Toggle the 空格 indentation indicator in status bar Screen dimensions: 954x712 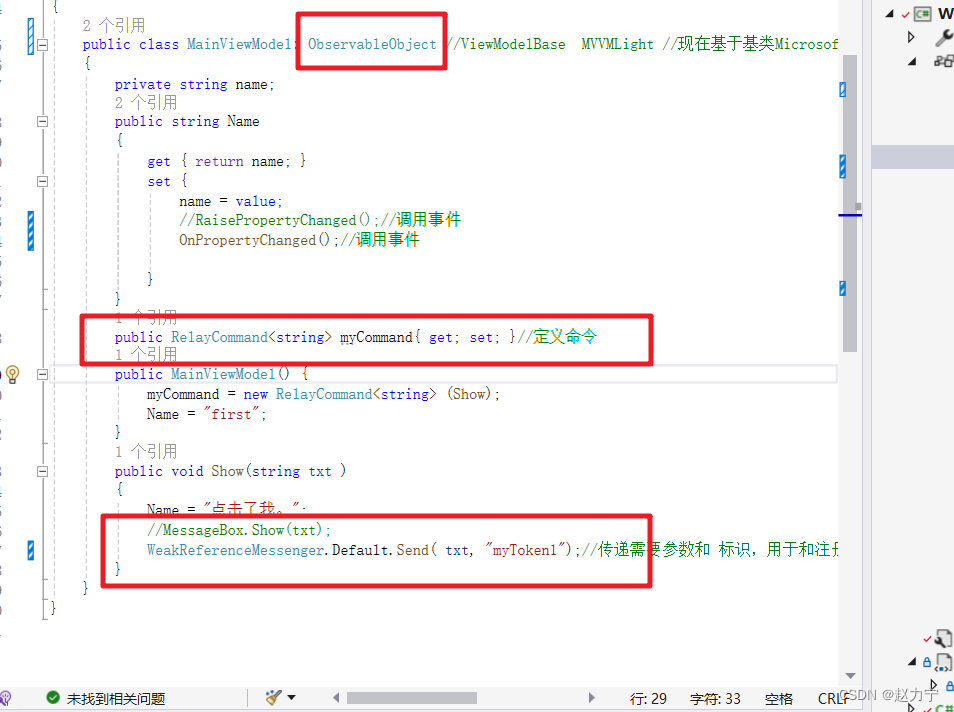(x=778, y=698)
